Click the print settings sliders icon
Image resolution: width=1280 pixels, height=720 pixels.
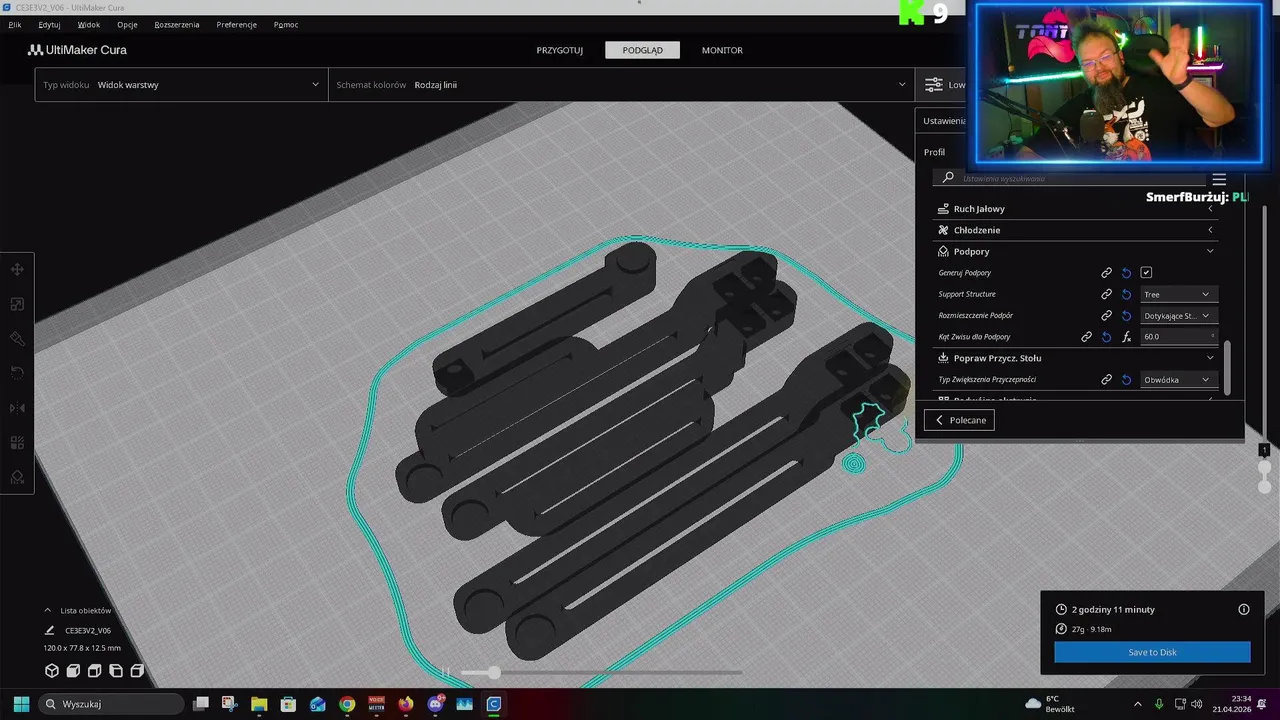933,85
